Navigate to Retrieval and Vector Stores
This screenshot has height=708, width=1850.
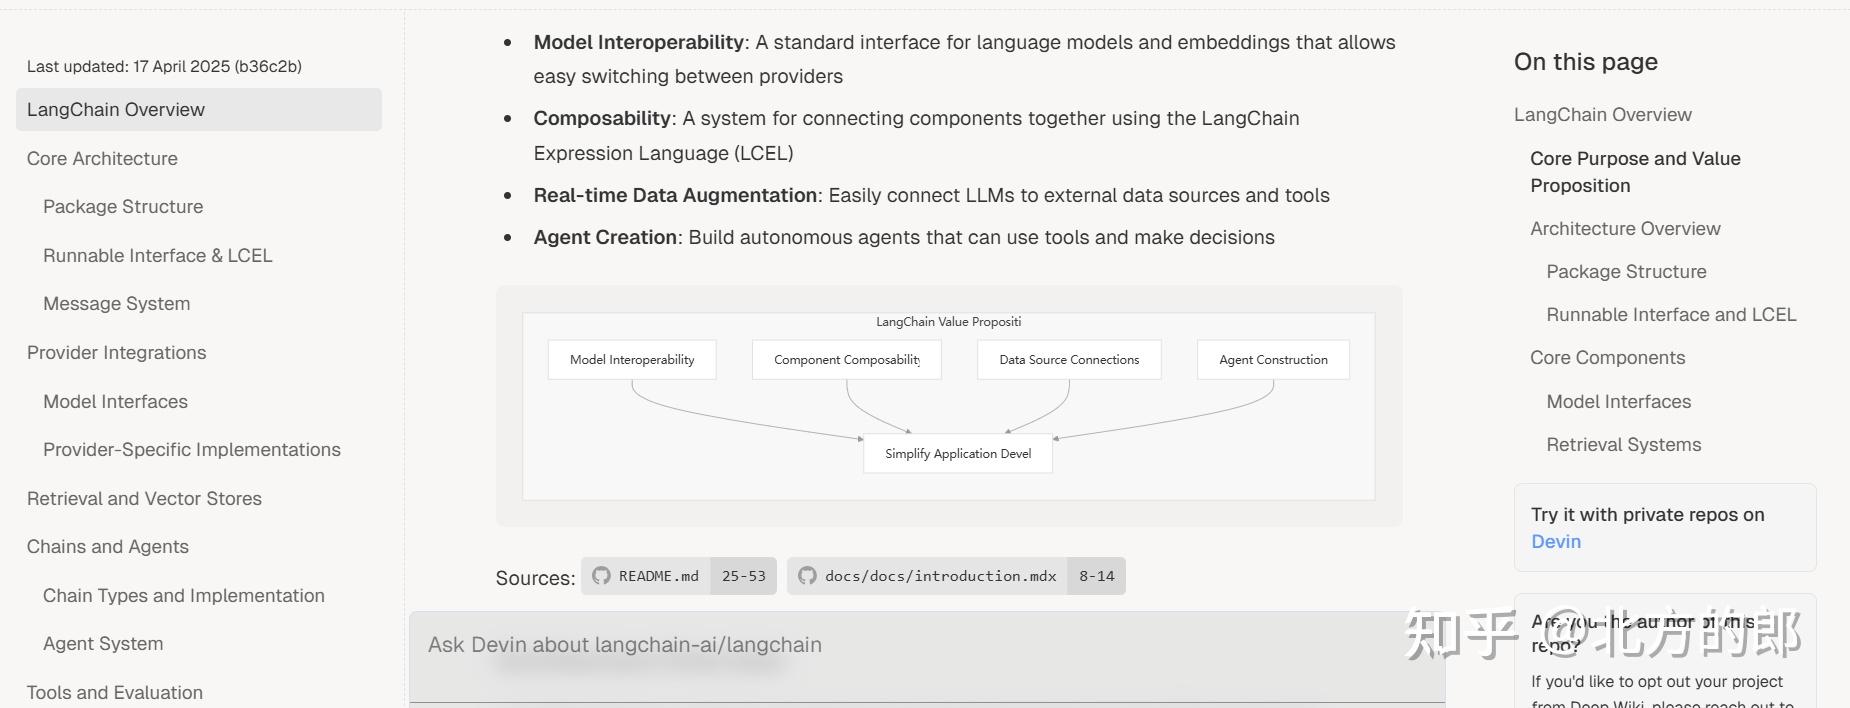(x=144, y=498)
